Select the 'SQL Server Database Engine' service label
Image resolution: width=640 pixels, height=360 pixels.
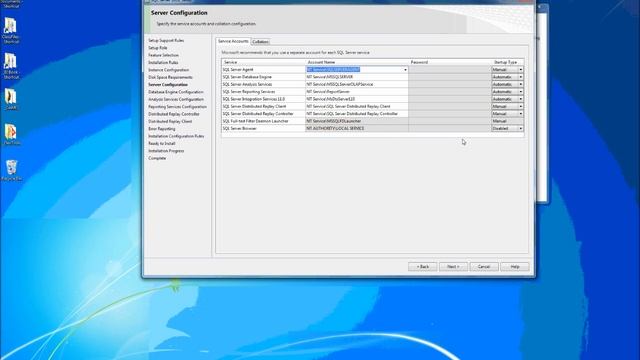pos(247,77)
